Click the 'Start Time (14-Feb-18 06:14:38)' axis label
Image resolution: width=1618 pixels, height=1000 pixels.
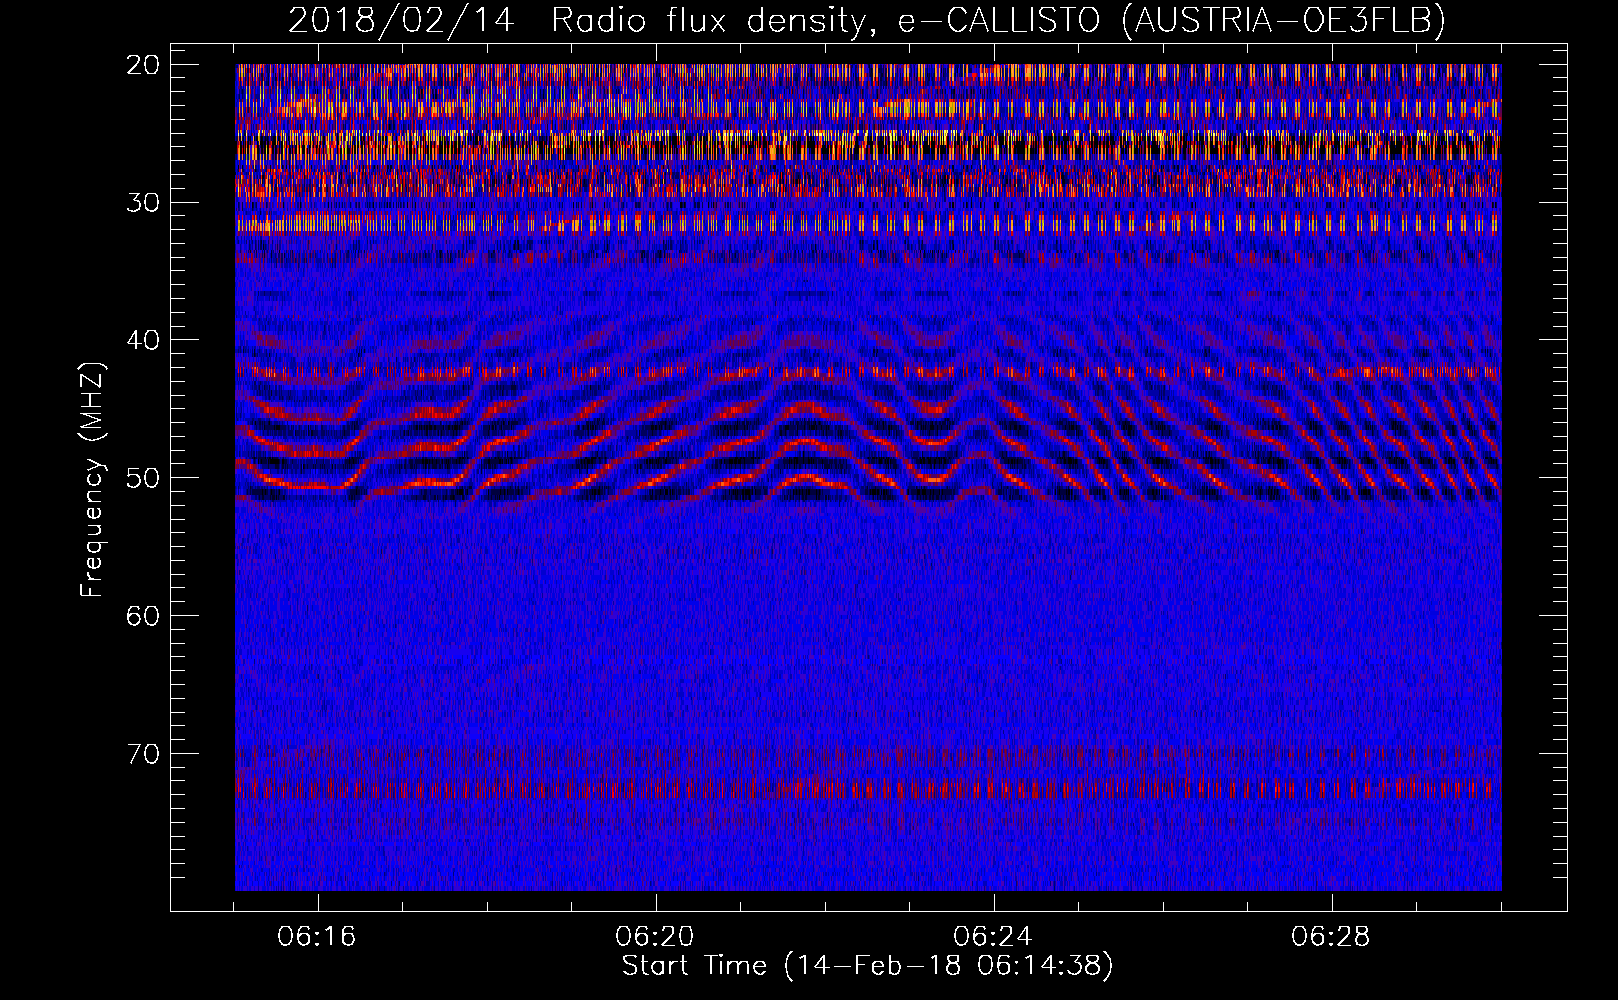tap(868, 966)
